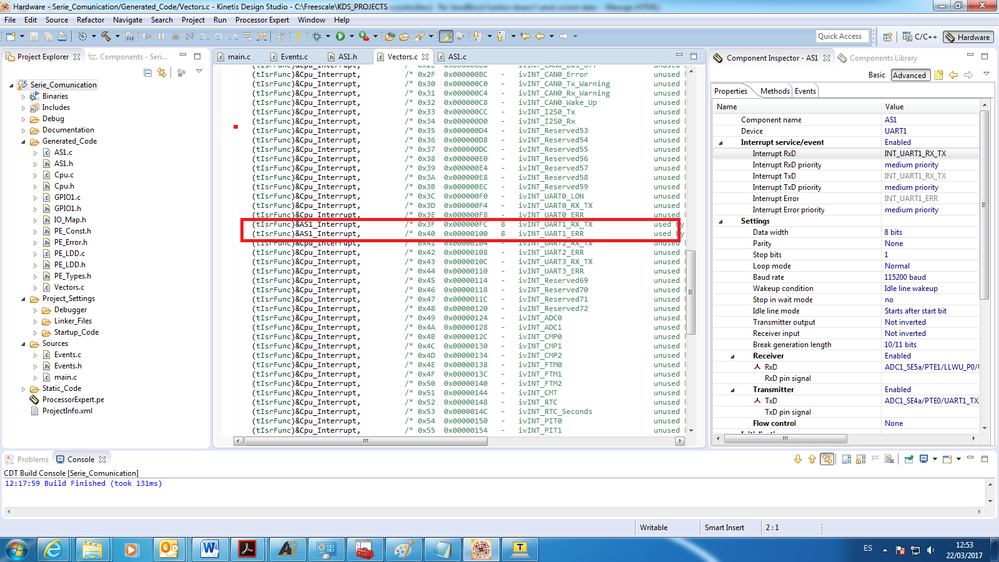Open the Methods tab in inspector
Image resolution: width=999 pixels, height=562 pixels.
click(774, 91)
